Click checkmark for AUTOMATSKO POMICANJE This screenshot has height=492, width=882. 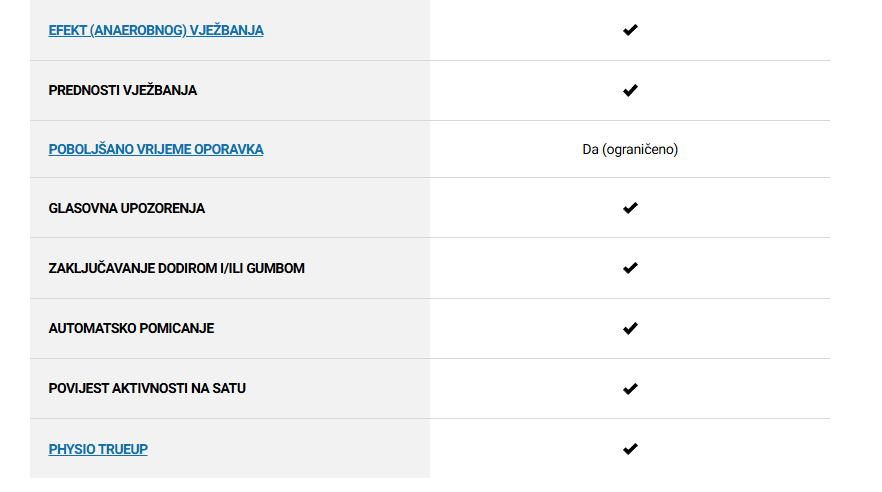[630, 328]
